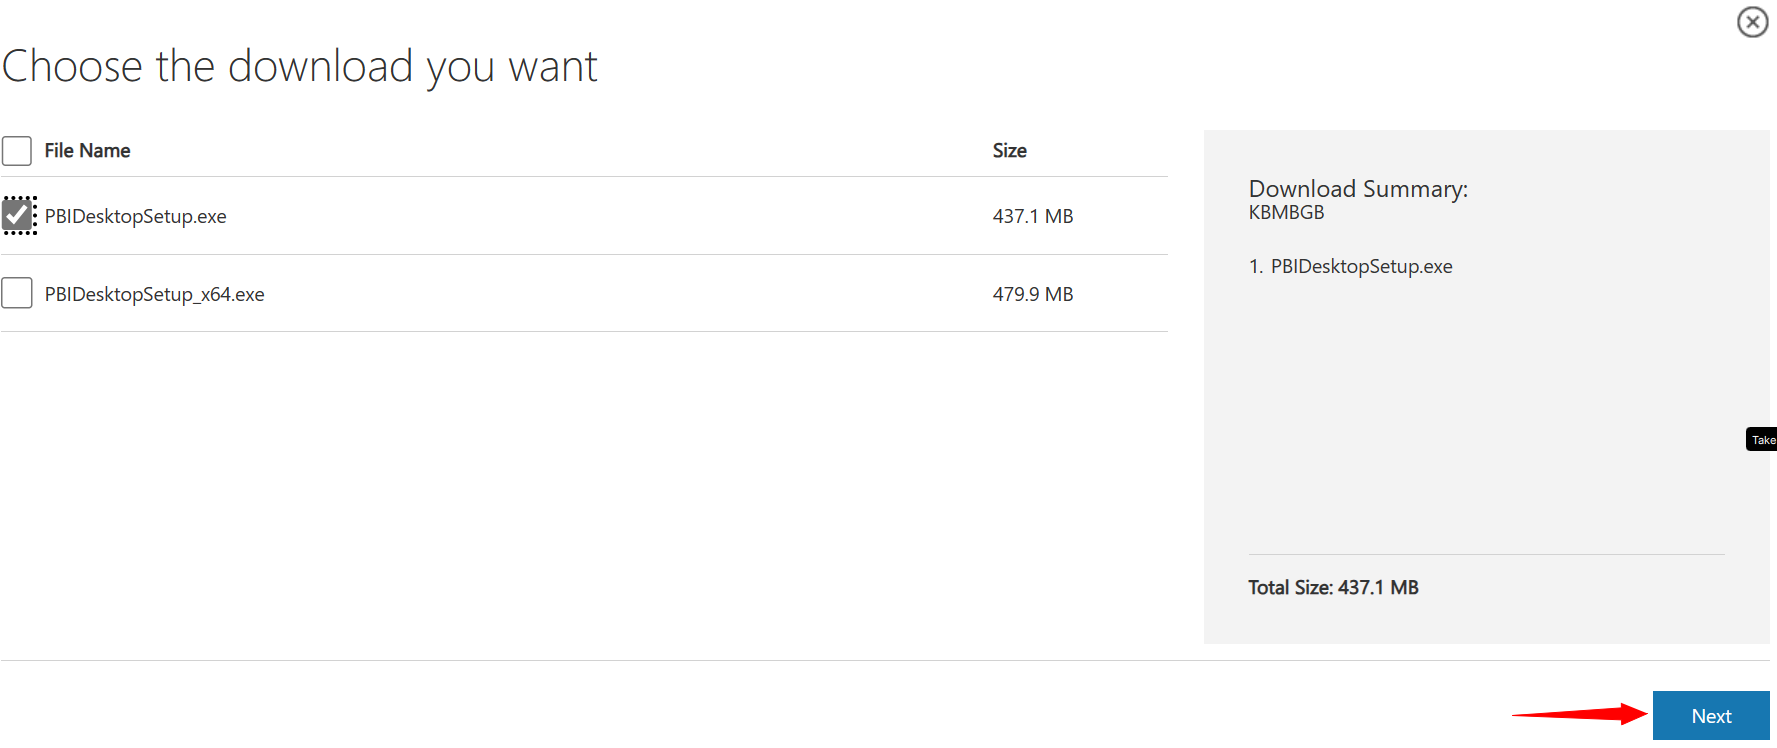Open the Take survey feedback tab

click(1763, 438)
